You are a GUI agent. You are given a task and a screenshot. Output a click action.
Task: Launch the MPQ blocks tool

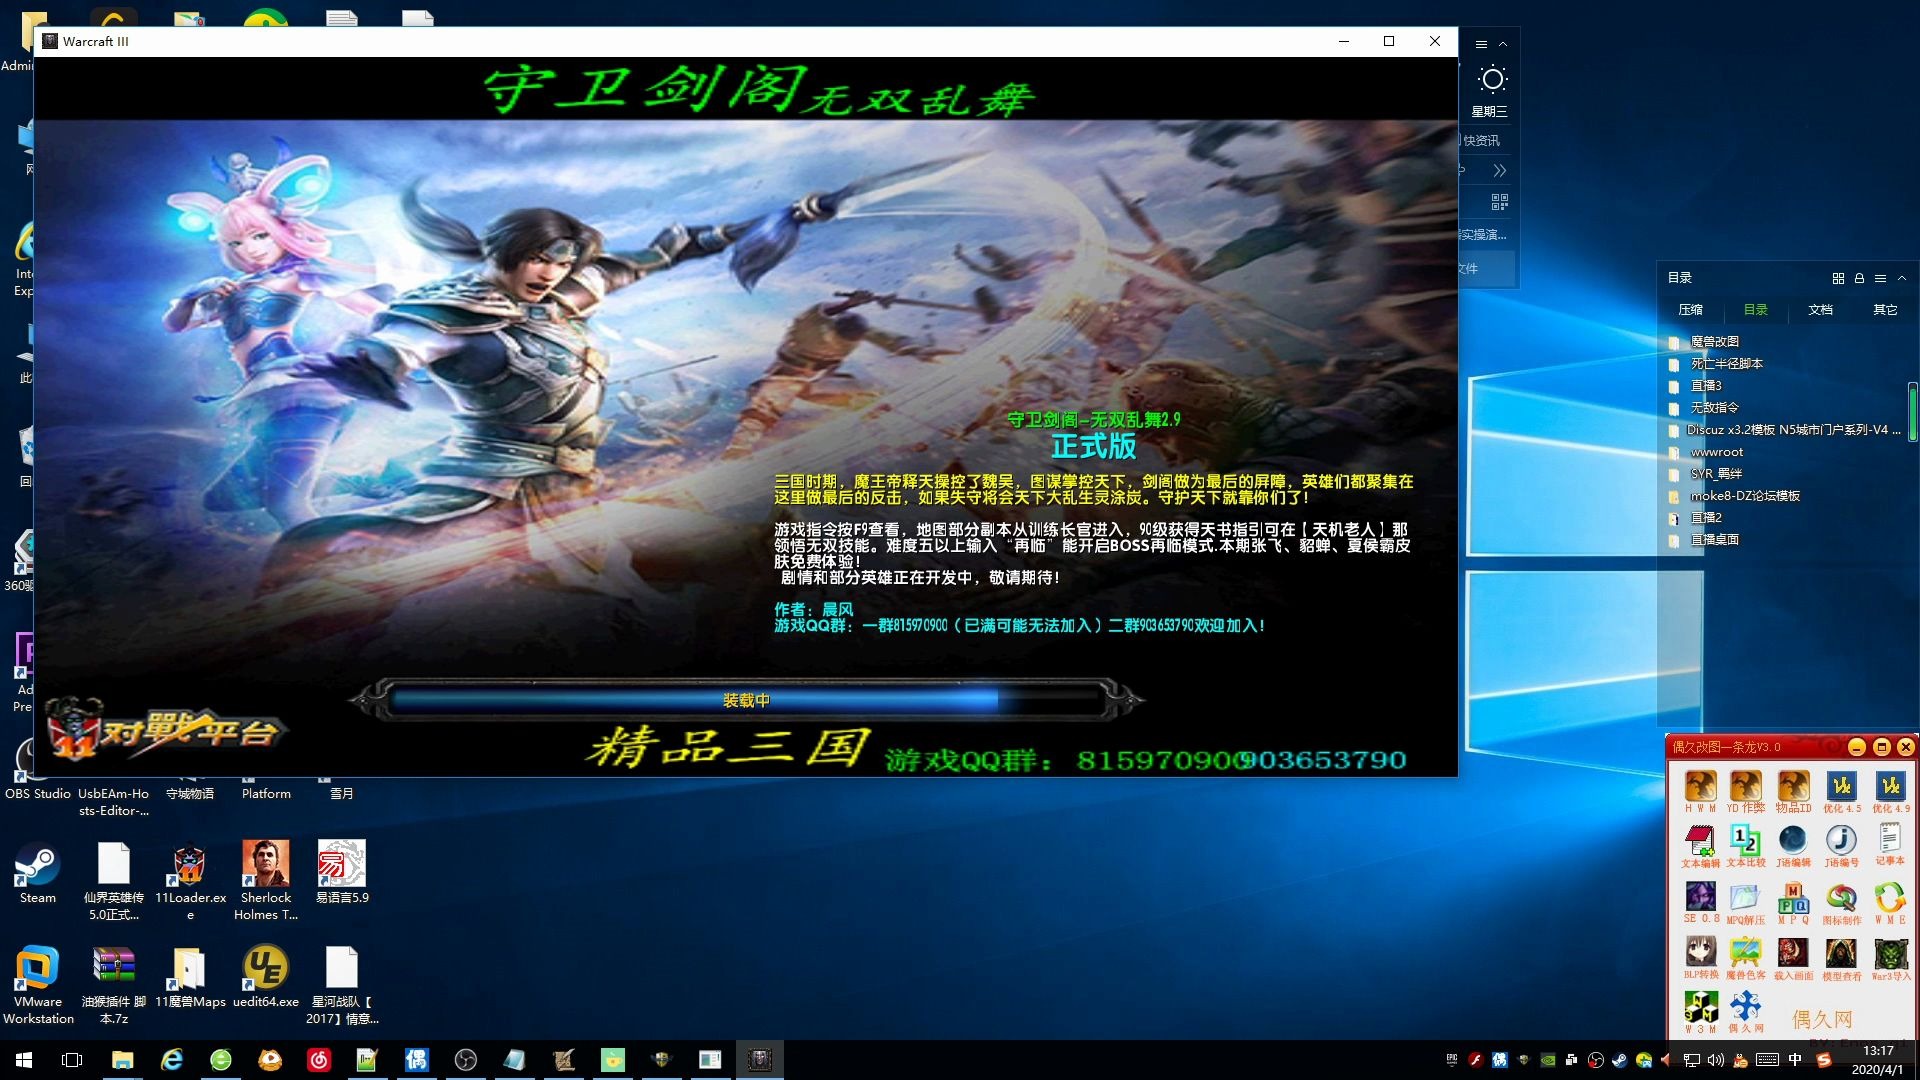coord(1793,903)
